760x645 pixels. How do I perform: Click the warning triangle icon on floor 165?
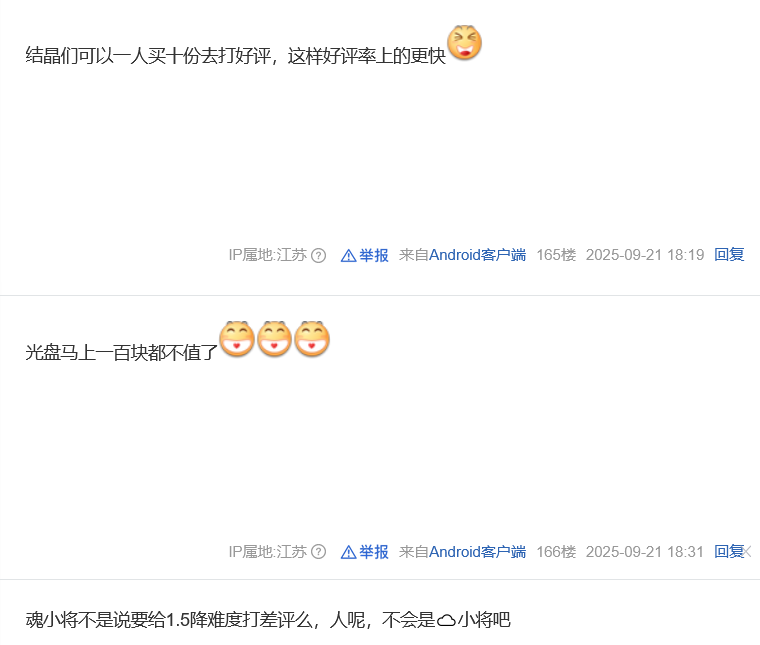[348, 255]
